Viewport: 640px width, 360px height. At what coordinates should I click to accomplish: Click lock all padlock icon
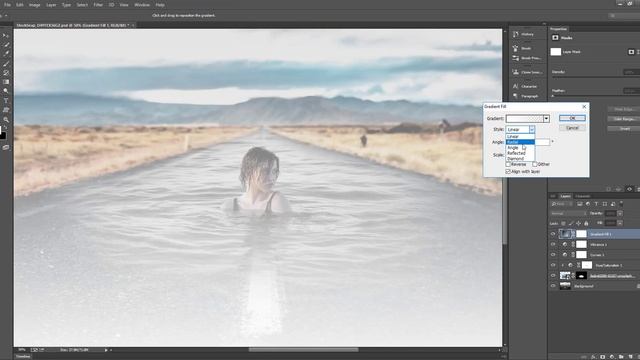pyautogui.click(x=586, y=223)
